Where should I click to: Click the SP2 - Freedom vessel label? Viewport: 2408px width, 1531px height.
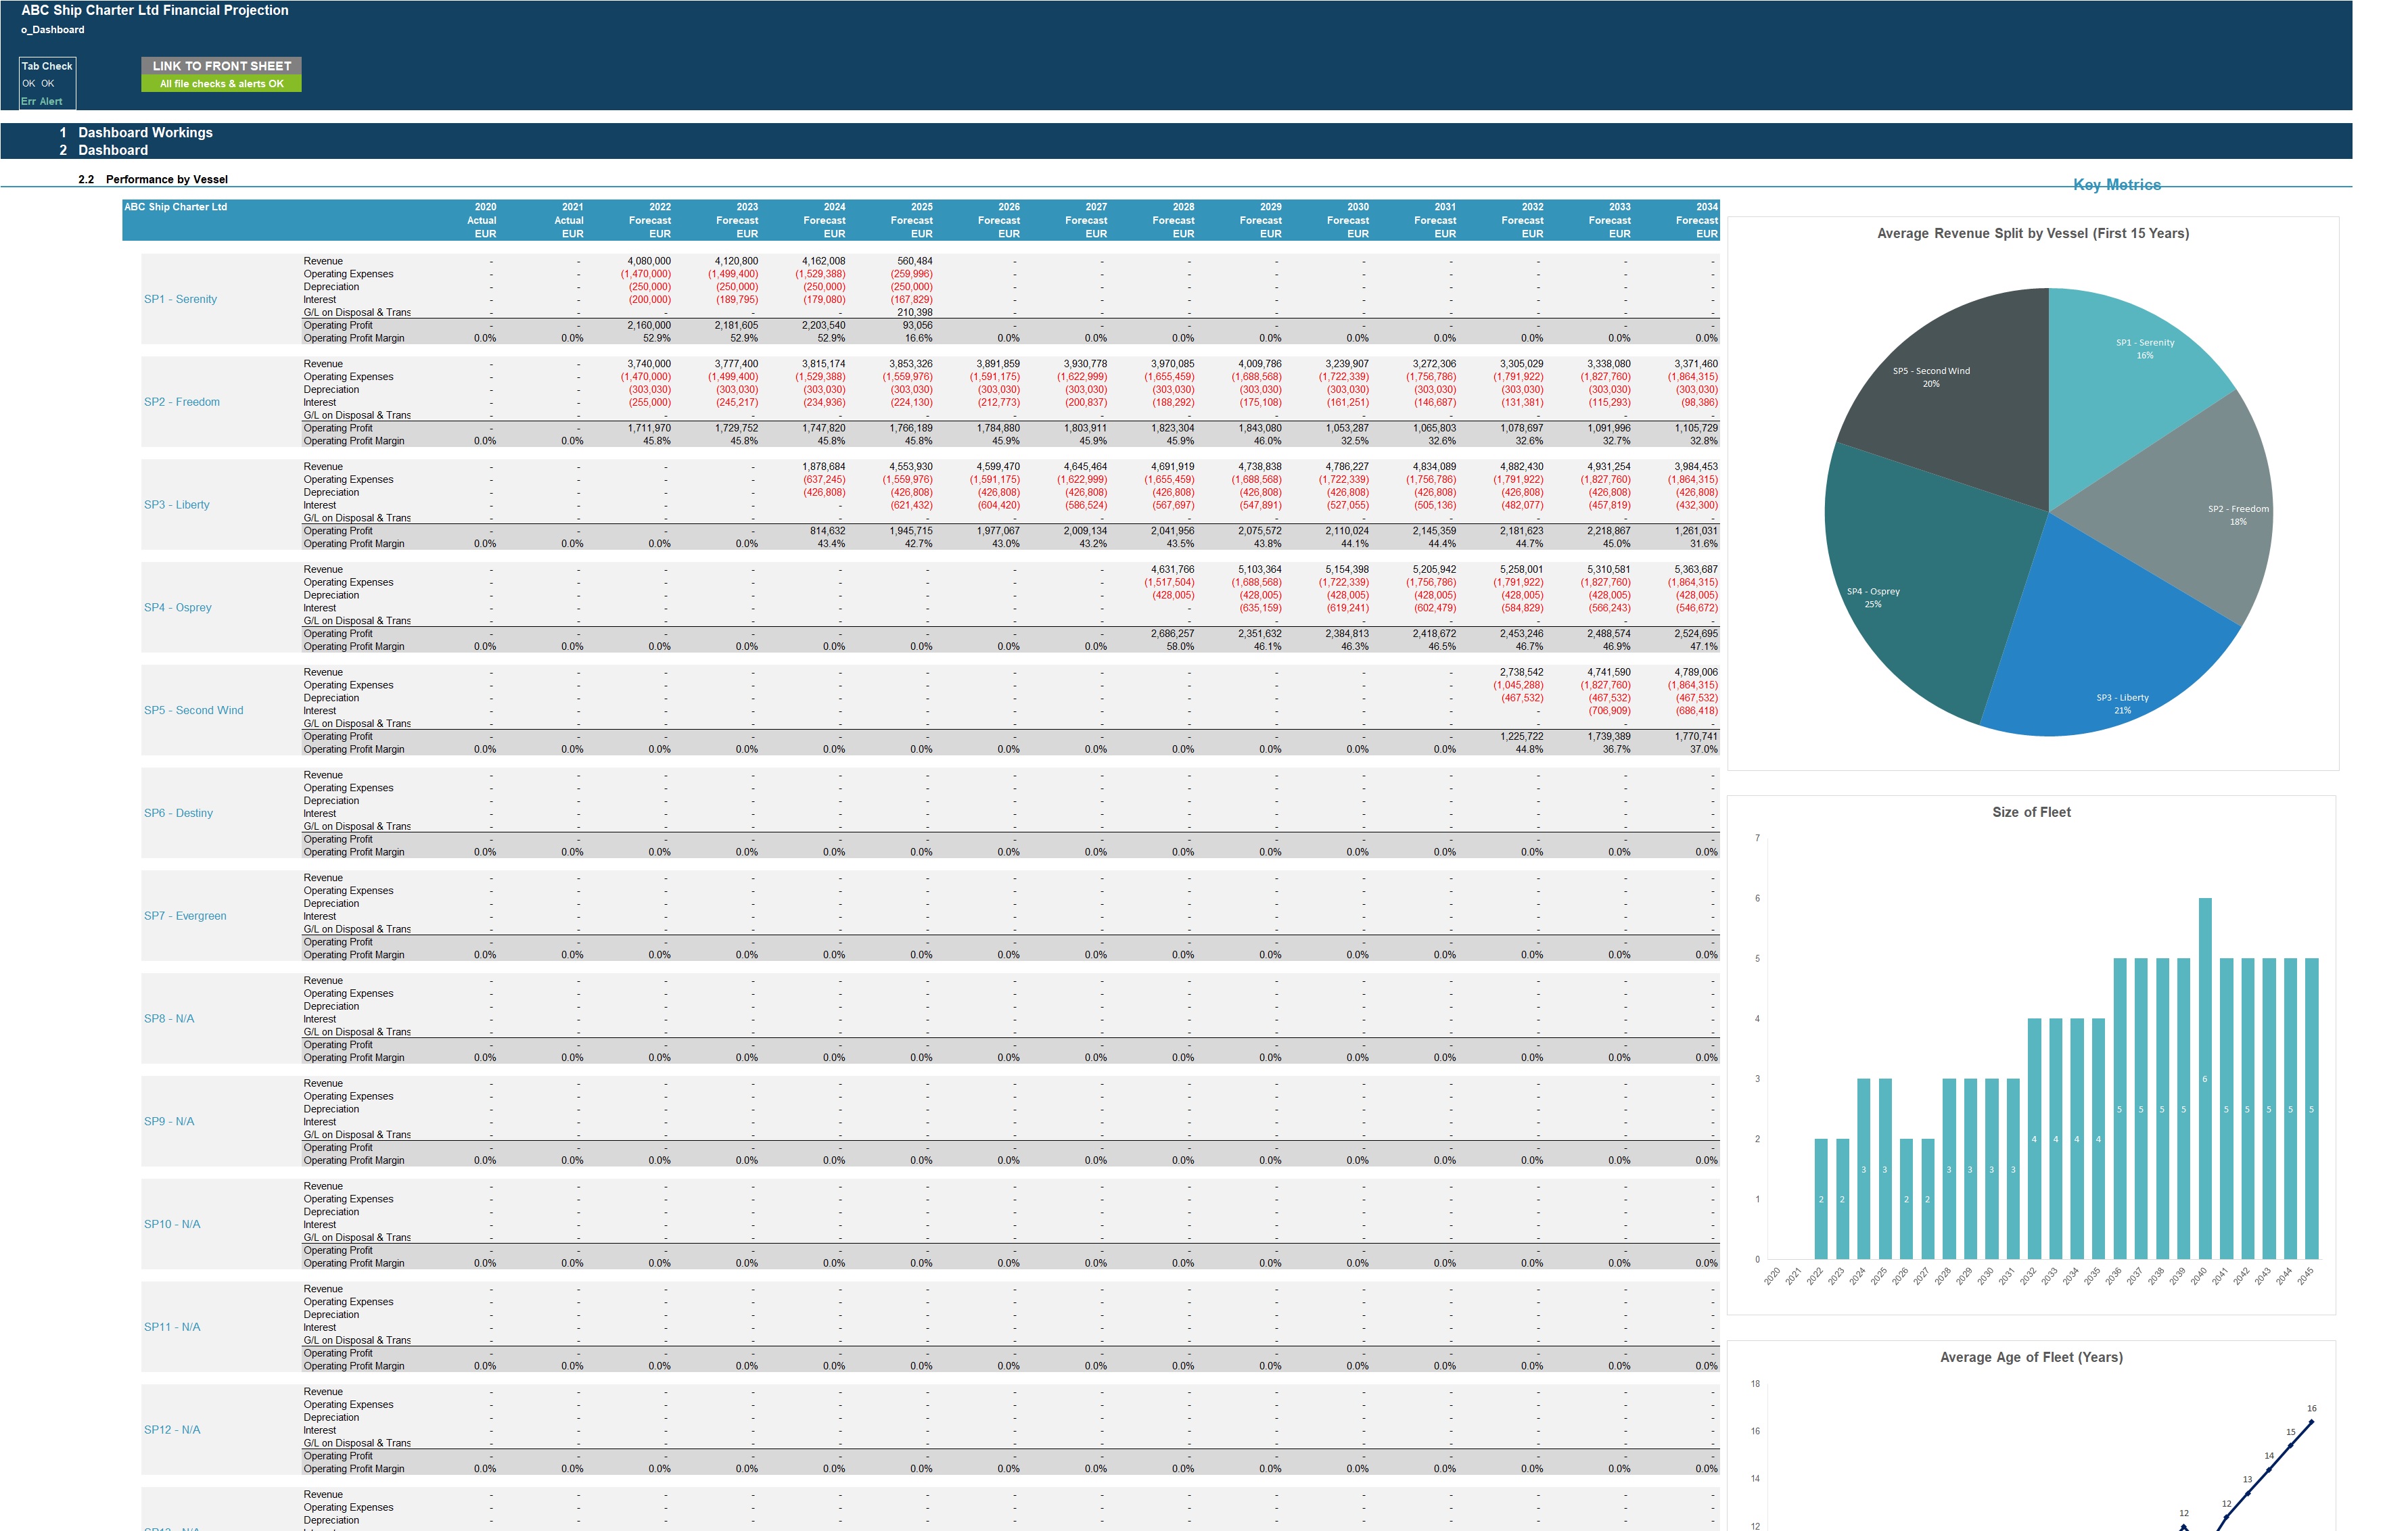(x=182, y=402)
